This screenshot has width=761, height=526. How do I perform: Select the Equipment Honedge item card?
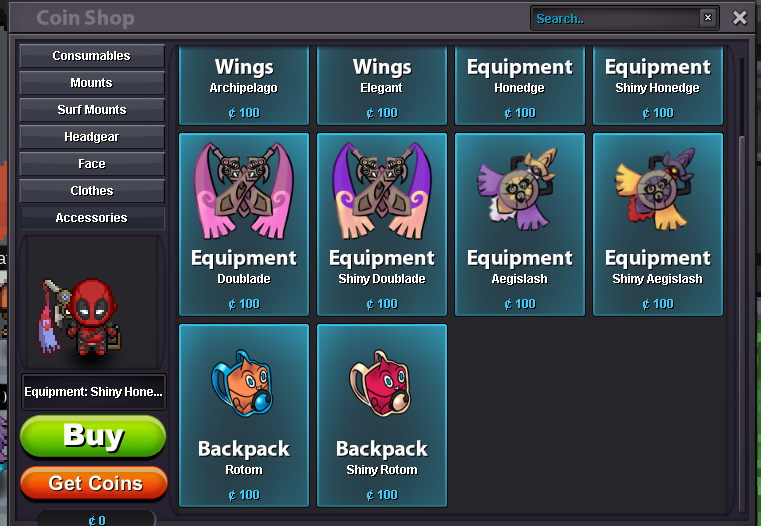pyautogui.click(x=520, y=85)
